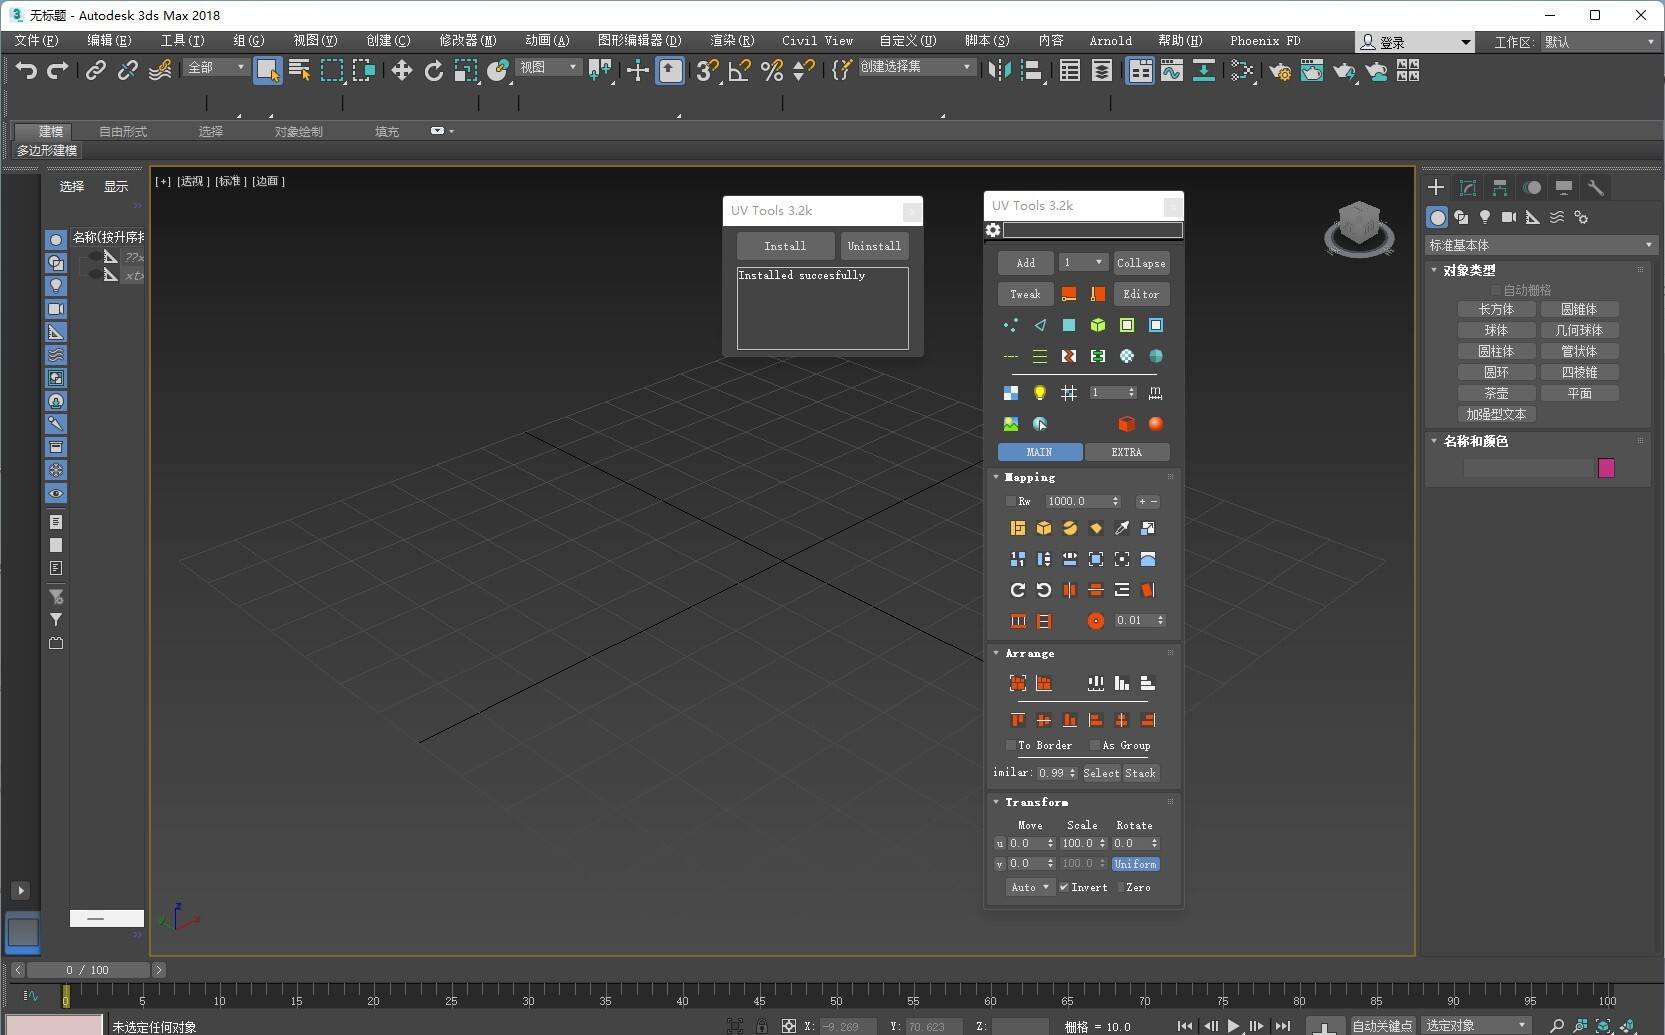1665x1035 pixels.
Task: Open Render Setup from the toolbar
Action: [x=1280, y=71]
